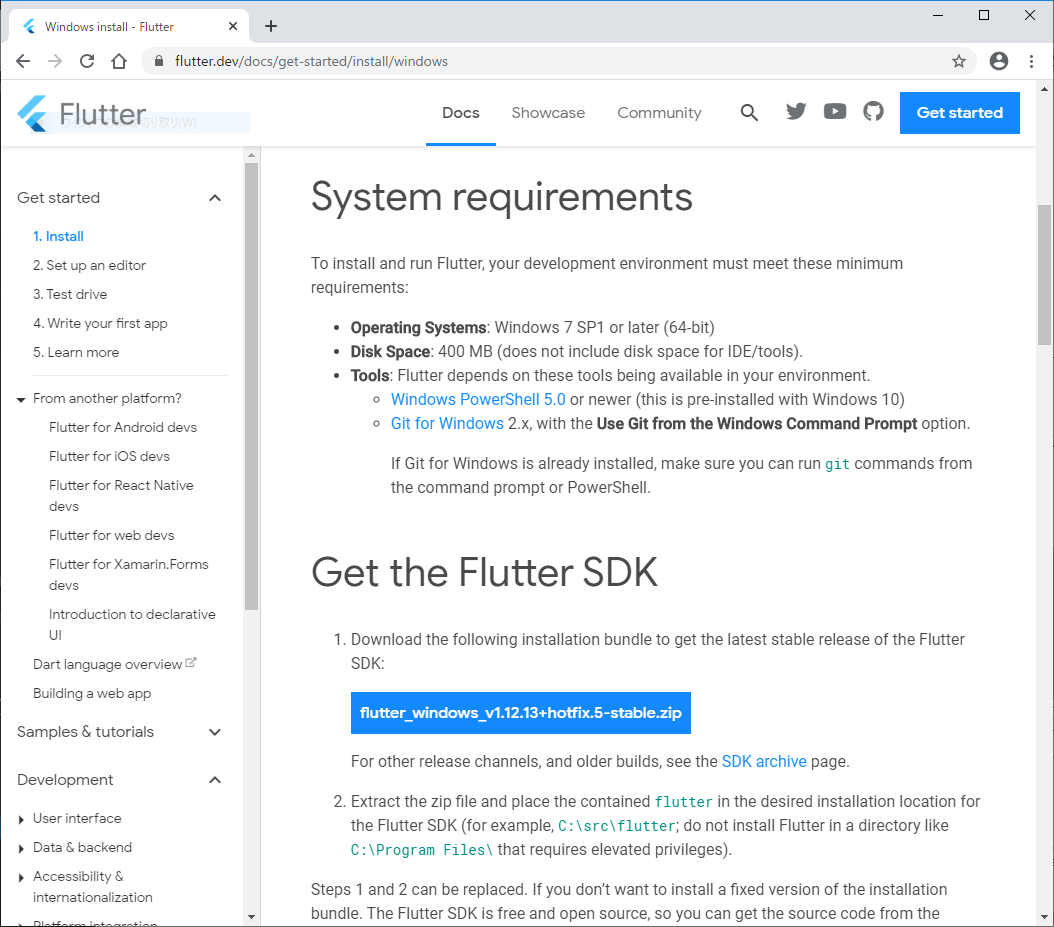Image resolution: width=1054 pixels, height=927 pixels.
Task: Open Flutter's Twitter icon link
Action: 796,112
